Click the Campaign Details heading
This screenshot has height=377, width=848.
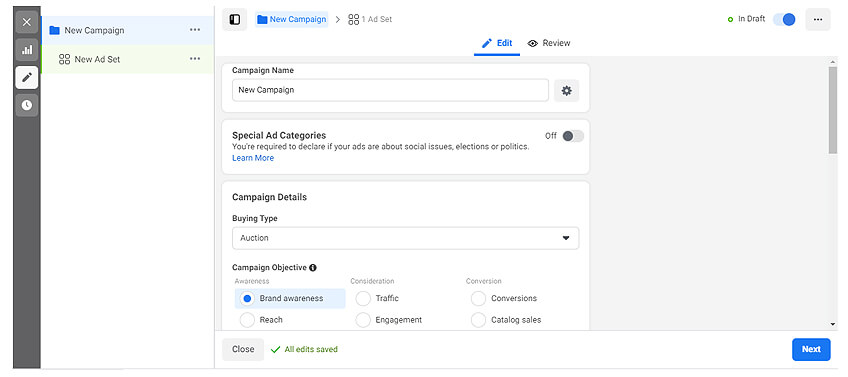click(x=269, y=197)
